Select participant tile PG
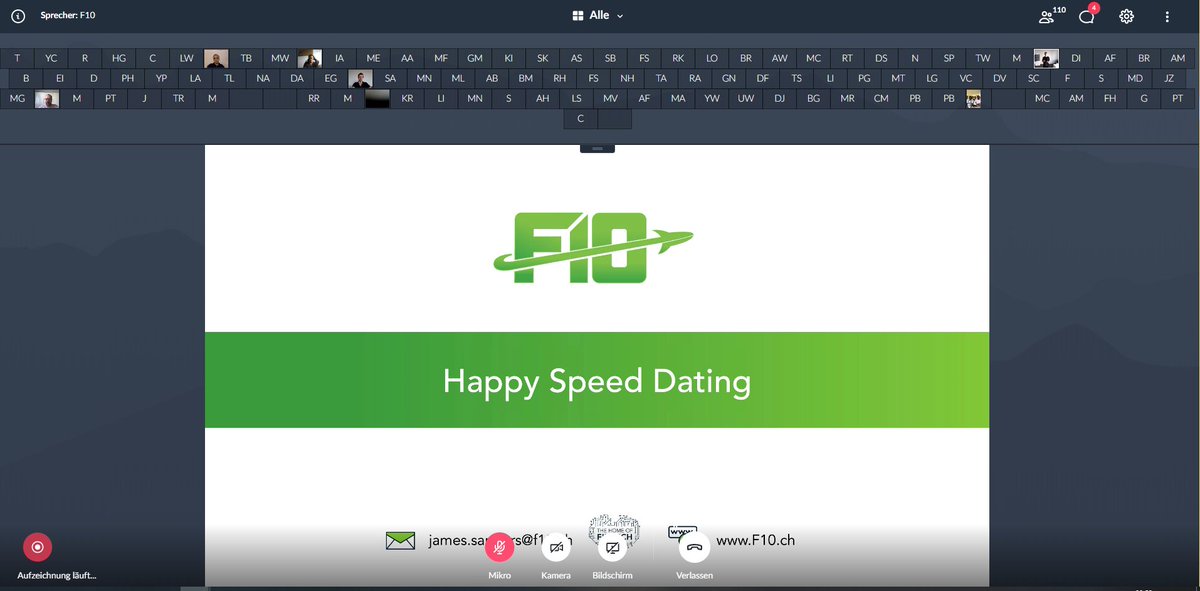 (x=864, y=78)
